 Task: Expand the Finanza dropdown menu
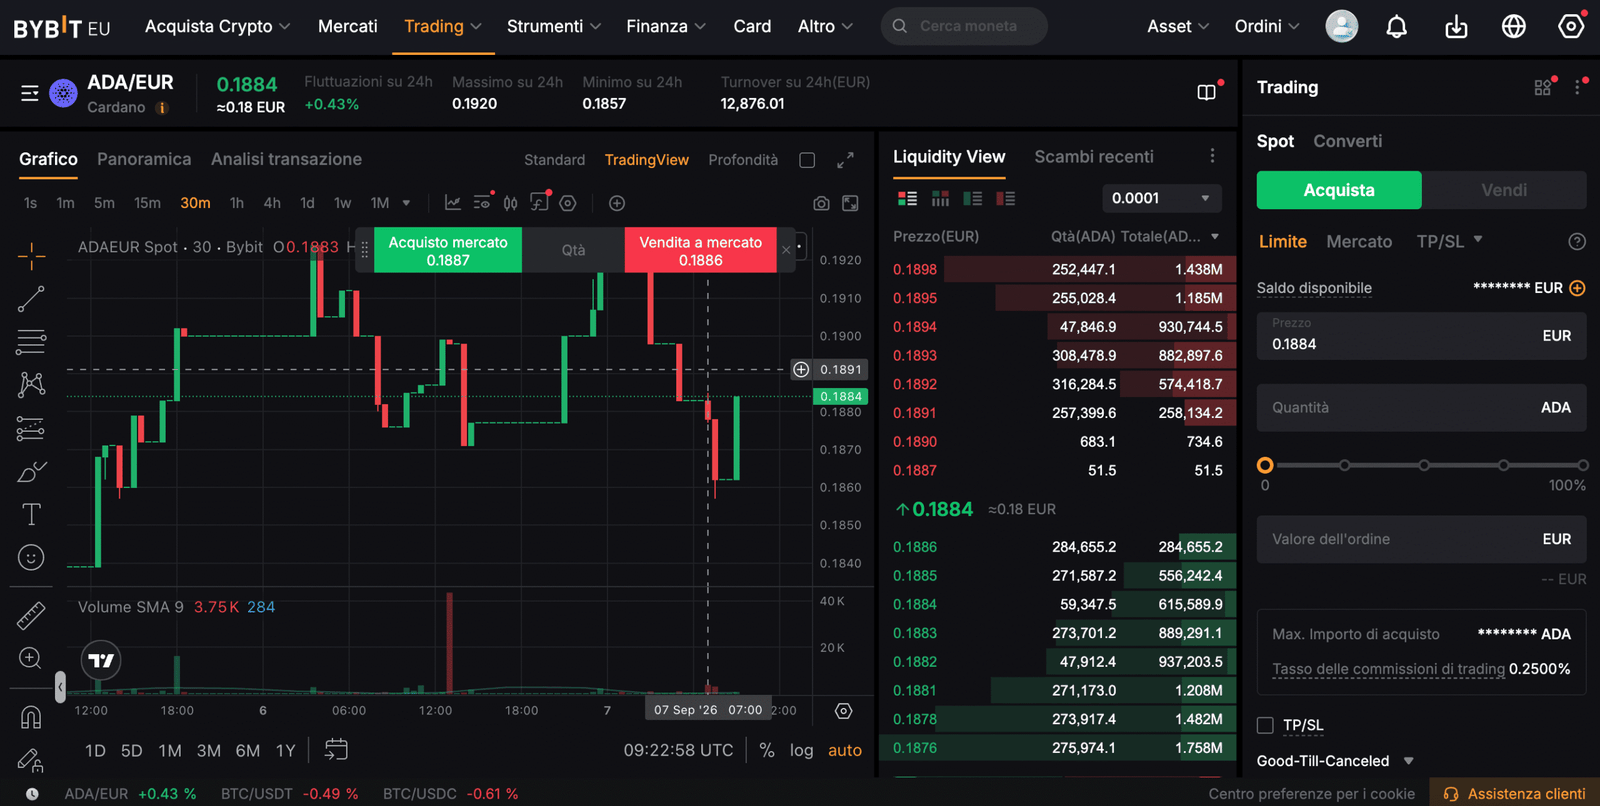coord(666,26)
